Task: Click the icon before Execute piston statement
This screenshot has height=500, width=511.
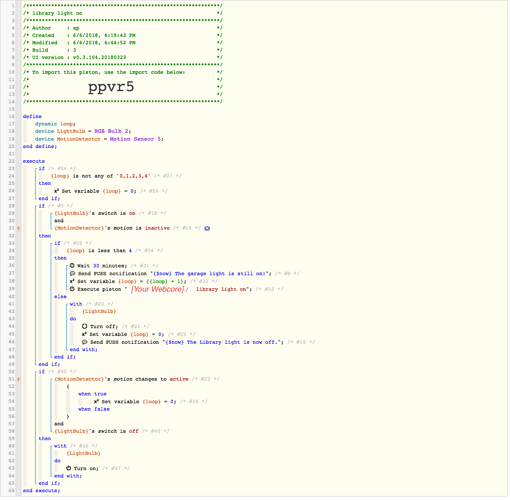Action: tap(72, 290)
